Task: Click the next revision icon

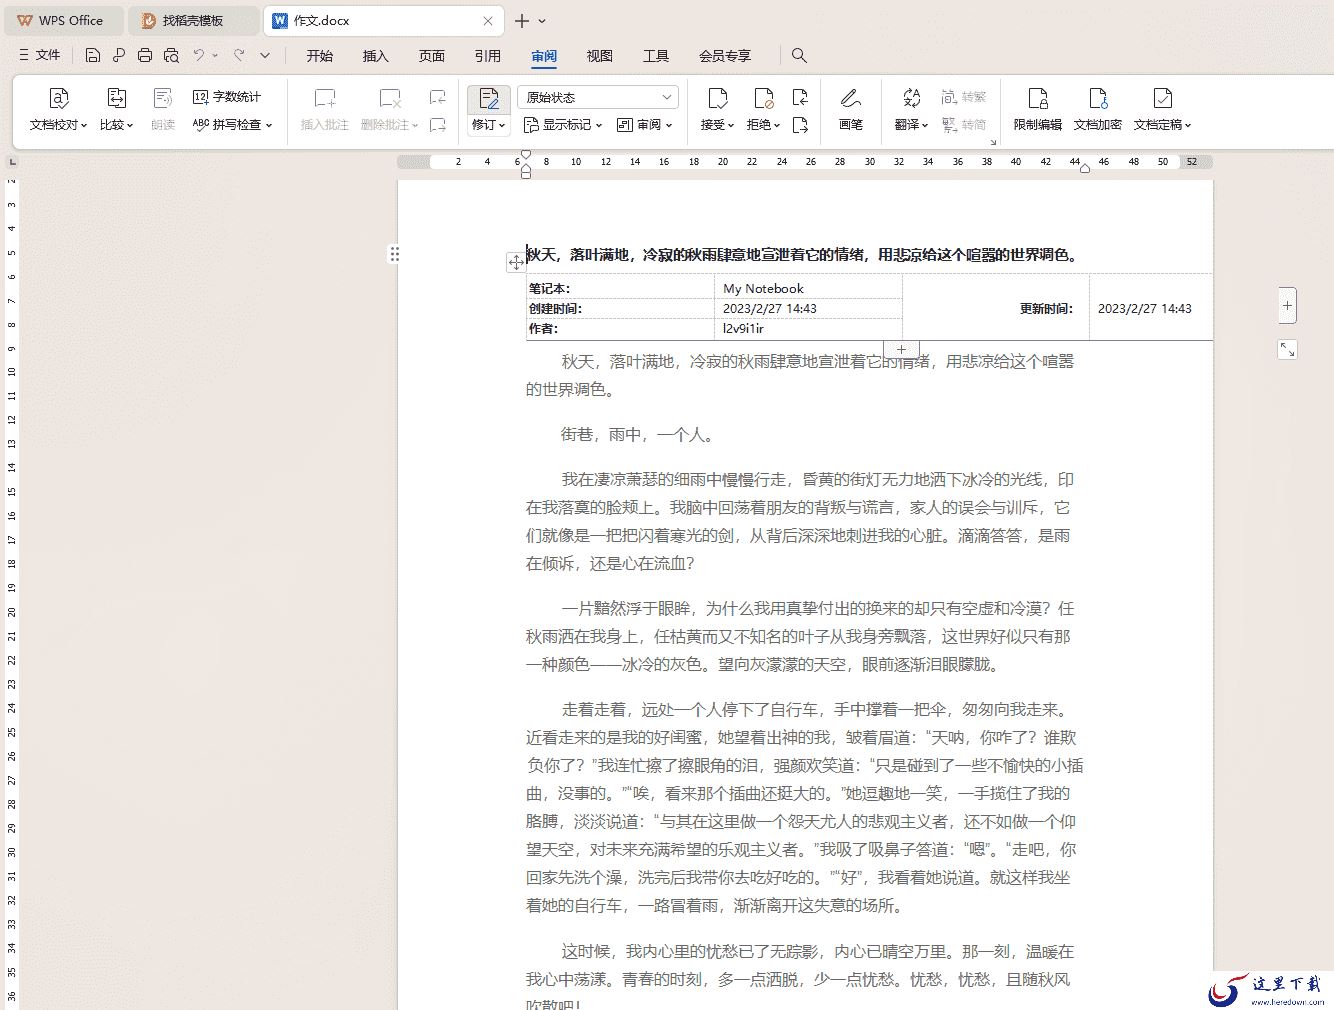Action: (800, 125)
